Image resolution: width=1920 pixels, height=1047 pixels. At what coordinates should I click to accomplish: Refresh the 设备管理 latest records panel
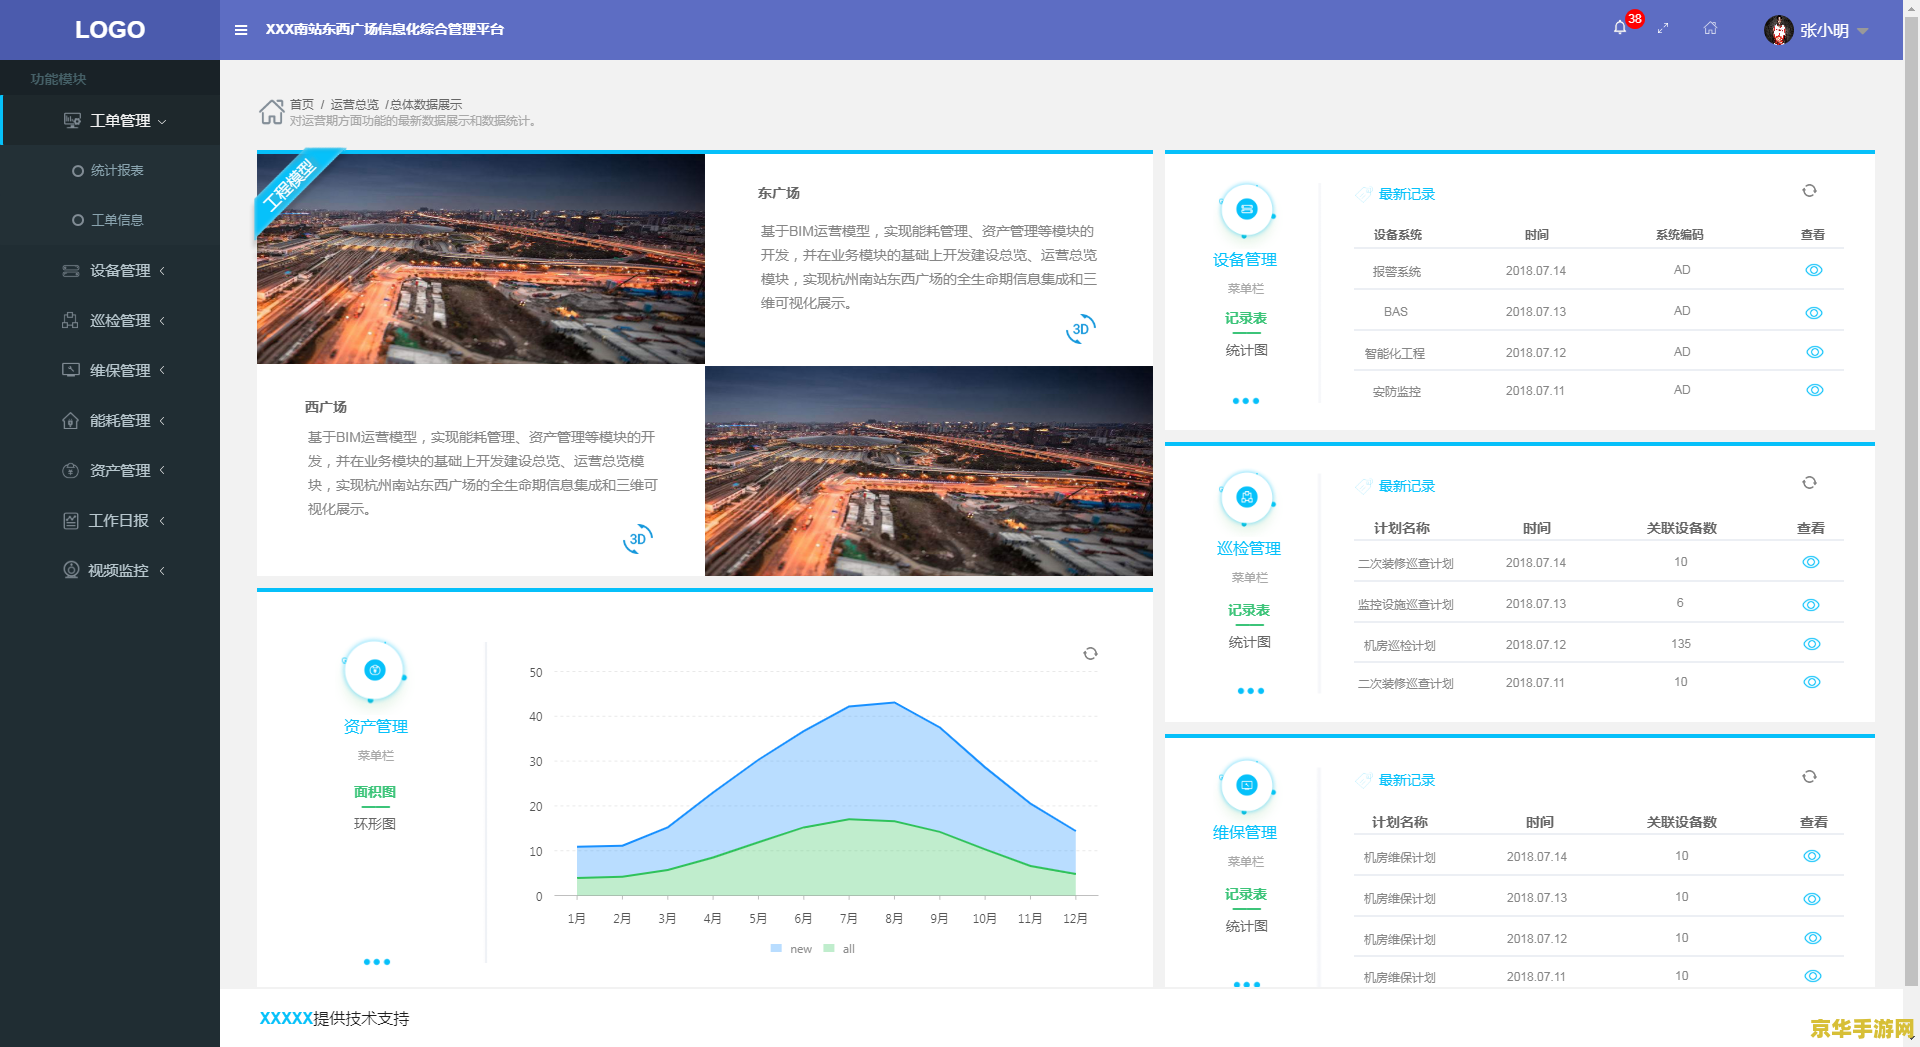pos(1809,191)
